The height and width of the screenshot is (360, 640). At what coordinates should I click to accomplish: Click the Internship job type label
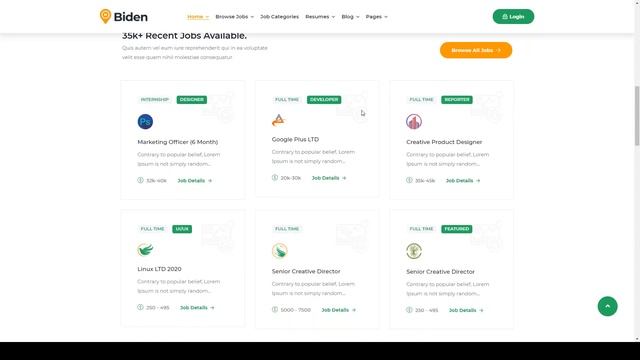155,100
